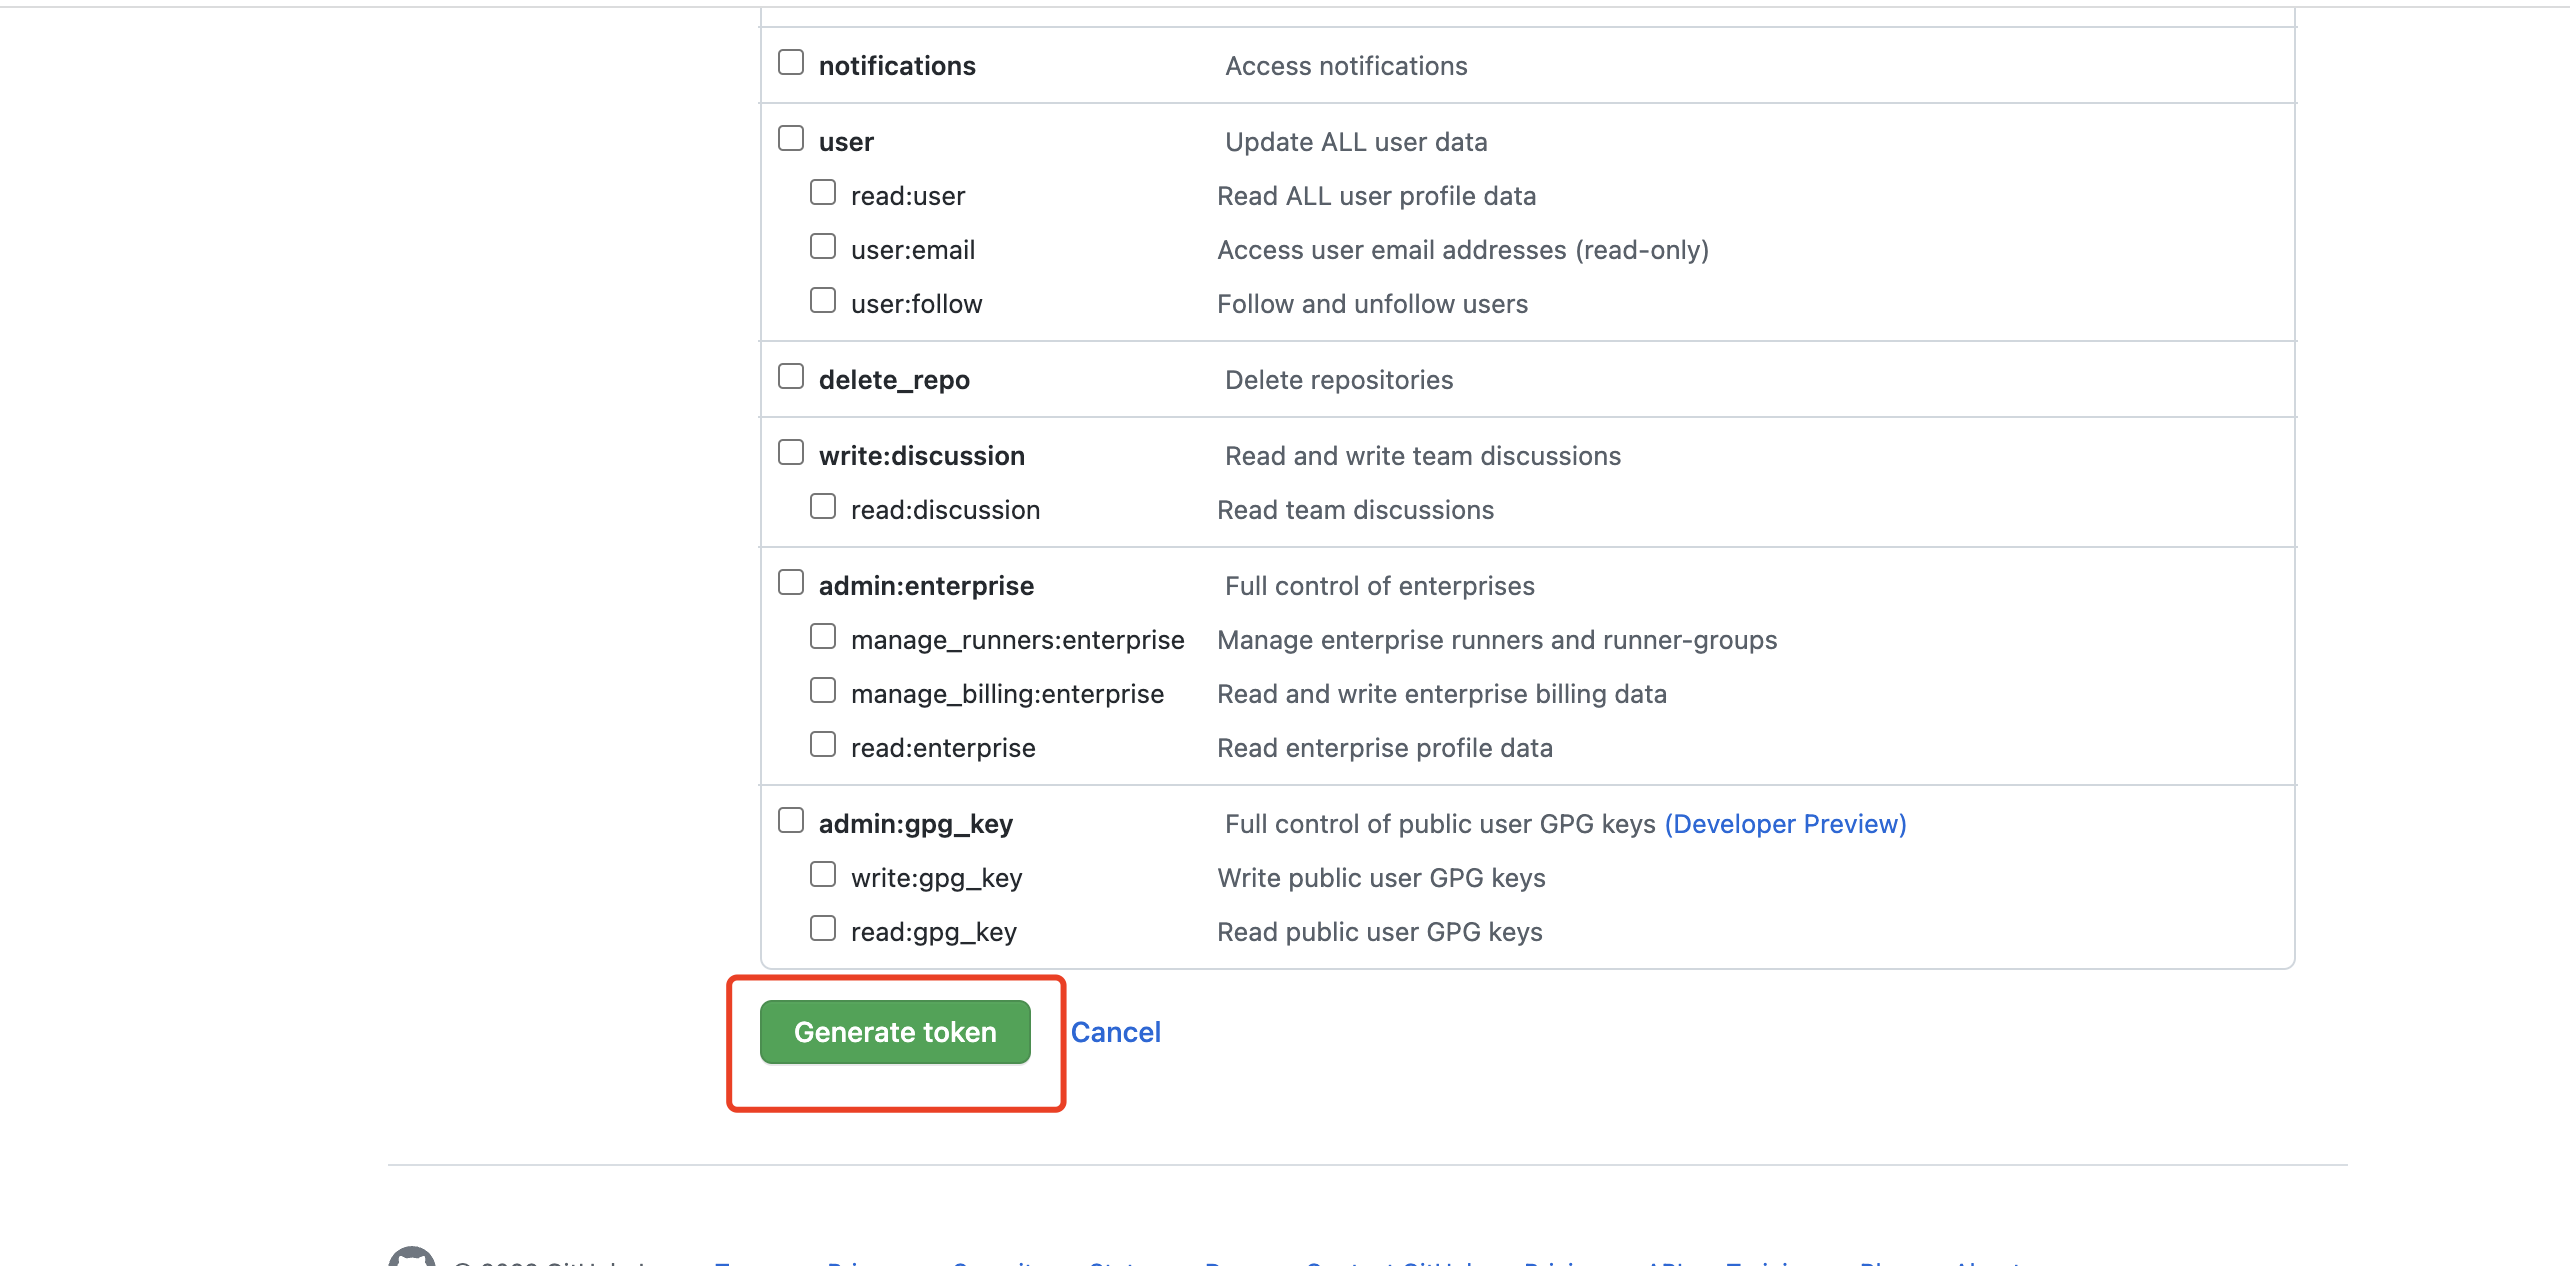Select the user:email scope checkbox
2570x1266 pixels.
click(x=823, y=247)
